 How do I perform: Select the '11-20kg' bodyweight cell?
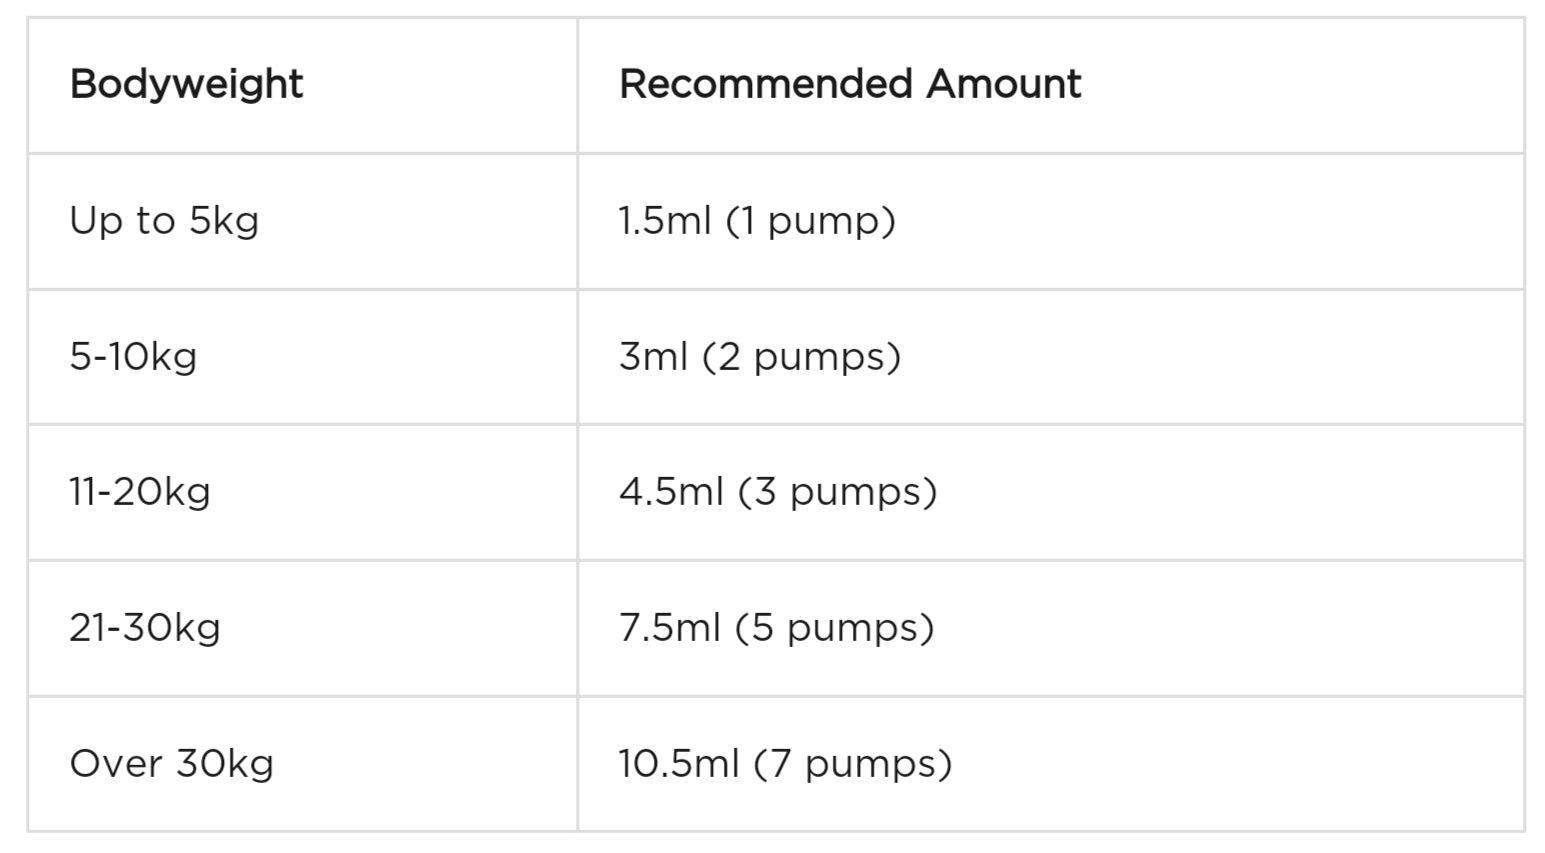click(x=140, y=492)
